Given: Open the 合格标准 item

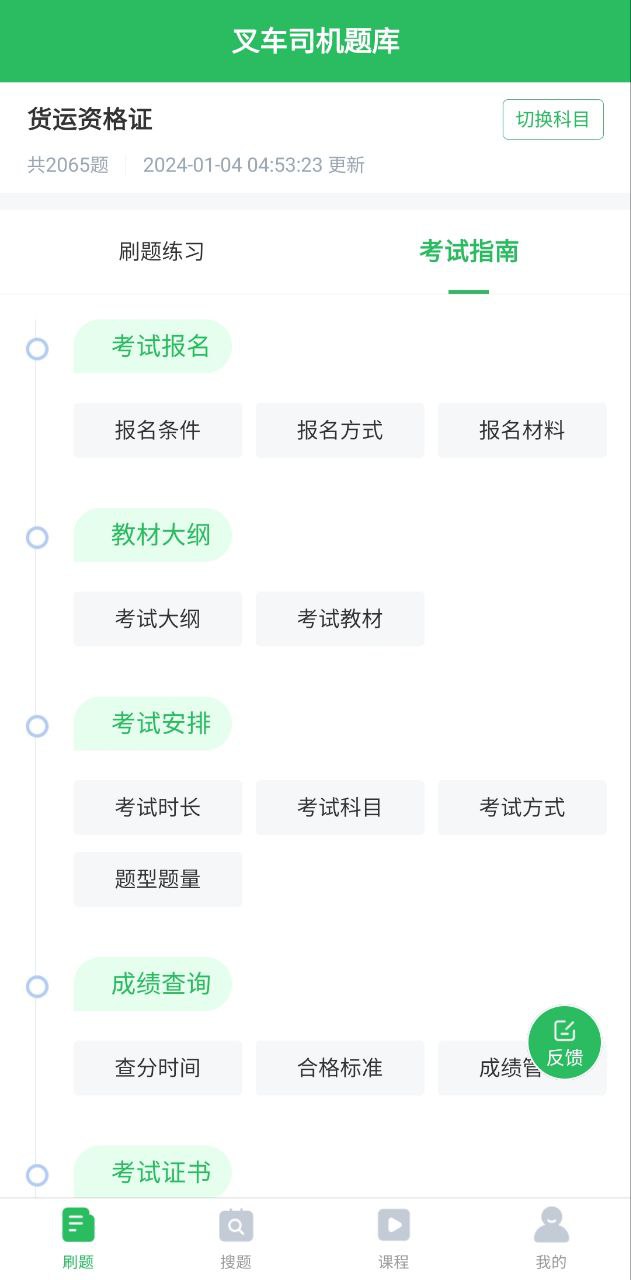Looking at the screenshot, I should [340, 1068].
